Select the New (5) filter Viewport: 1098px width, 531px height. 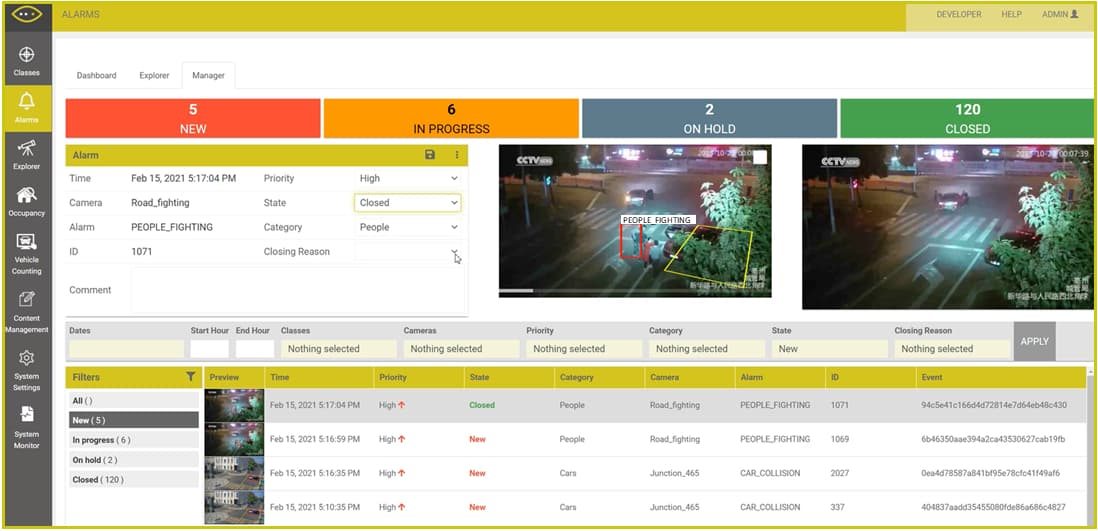click(x=132, y=420)
